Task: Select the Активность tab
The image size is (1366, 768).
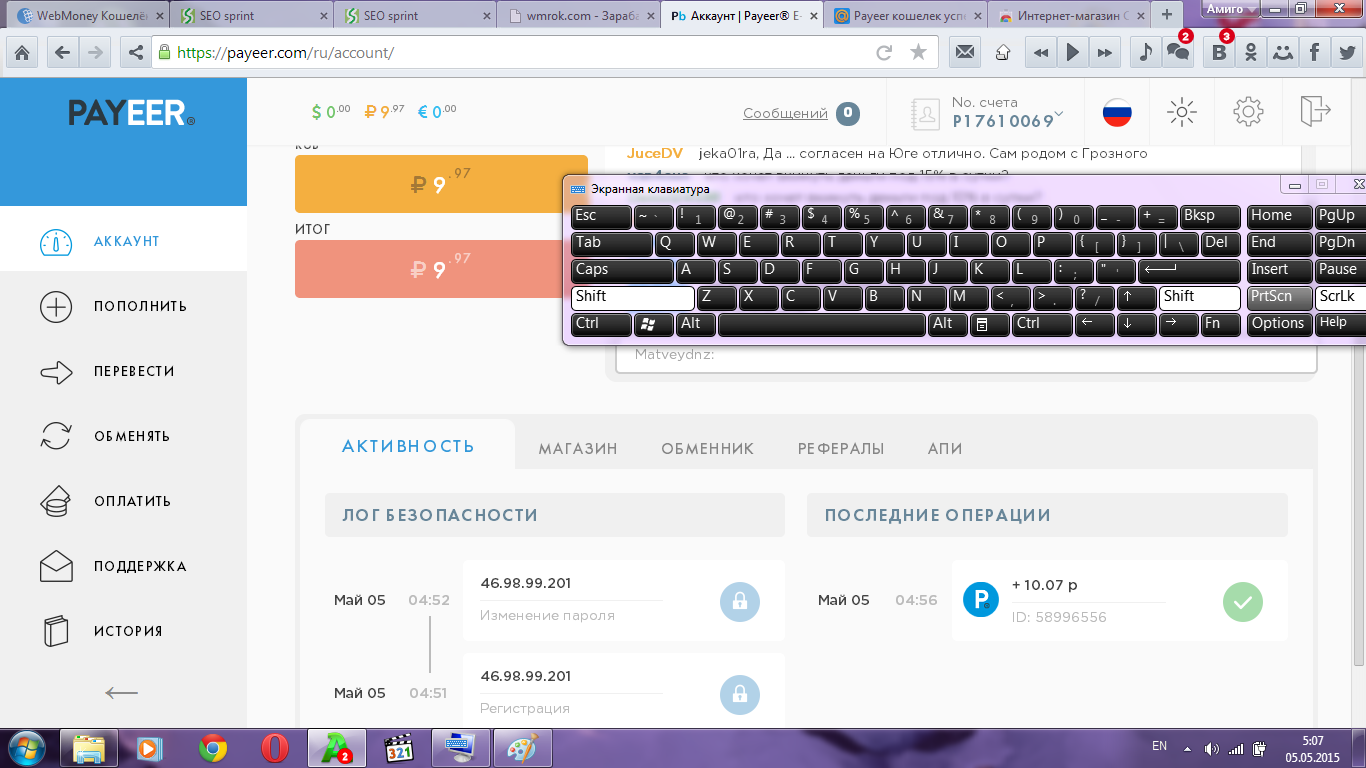Action: click(x=408, y=446)
